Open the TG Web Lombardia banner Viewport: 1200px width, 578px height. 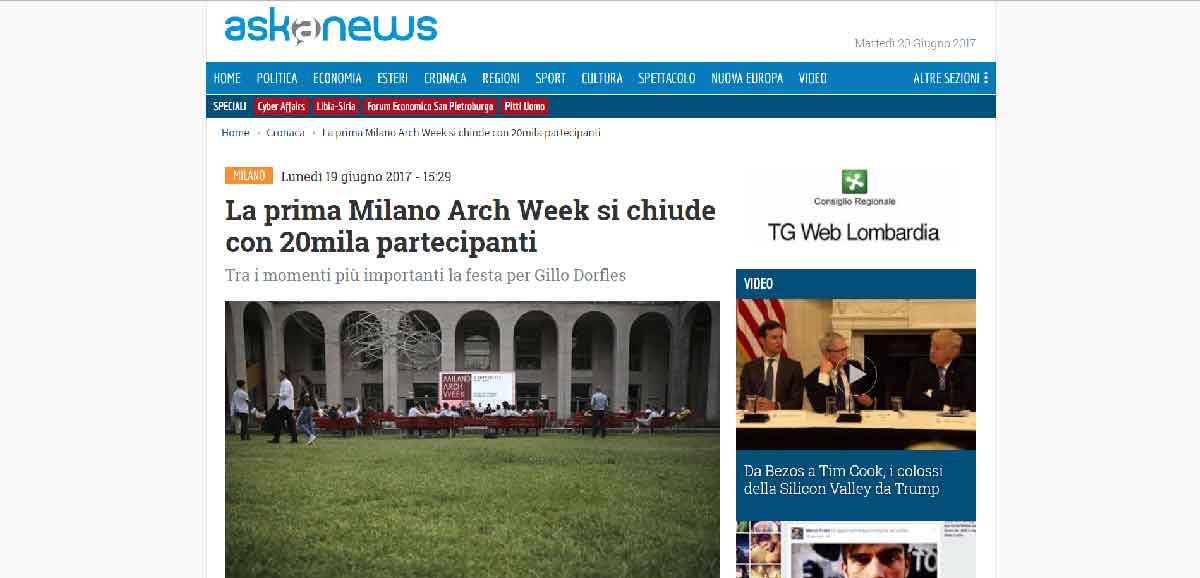click(853, 207)
